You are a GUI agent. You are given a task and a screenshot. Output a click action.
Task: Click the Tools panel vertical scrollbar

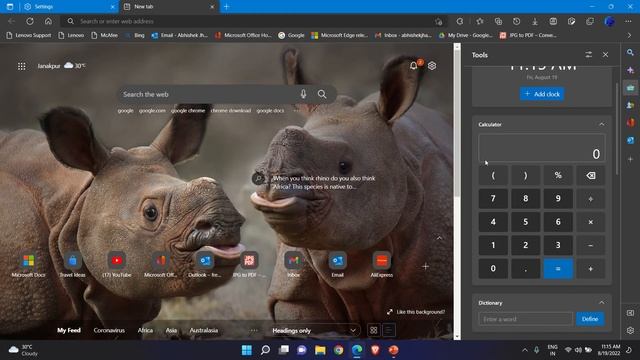point(617,129)
